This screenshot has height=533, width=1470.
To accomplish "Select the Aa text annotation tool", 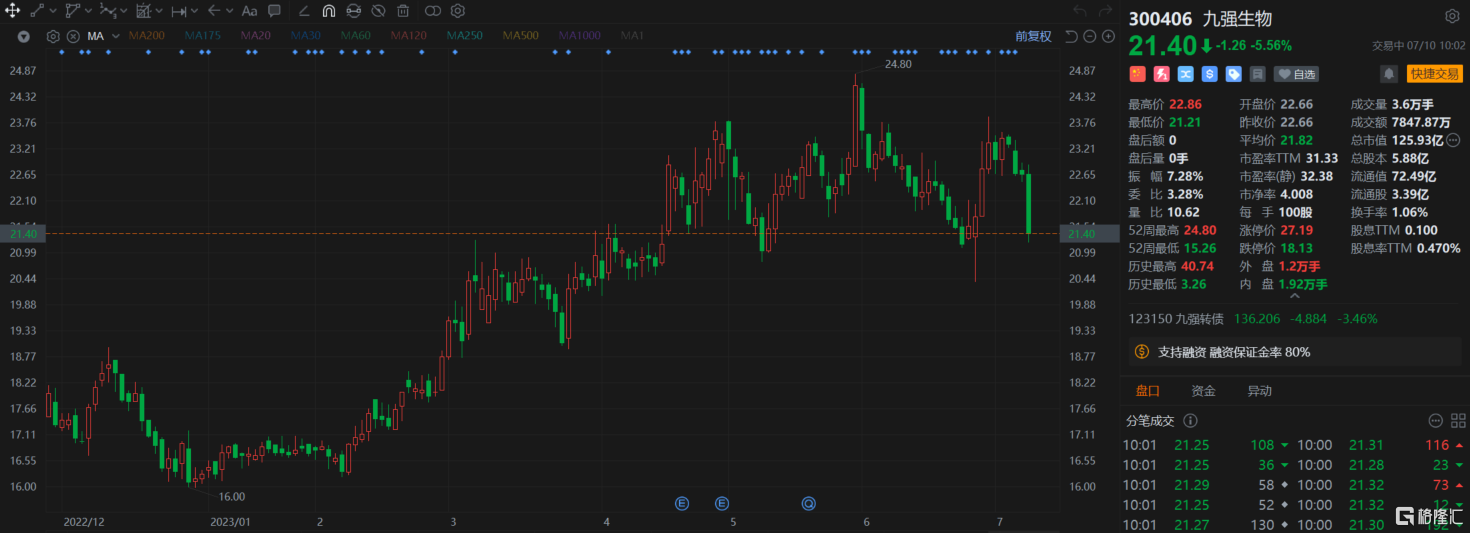I will point(249,11).
